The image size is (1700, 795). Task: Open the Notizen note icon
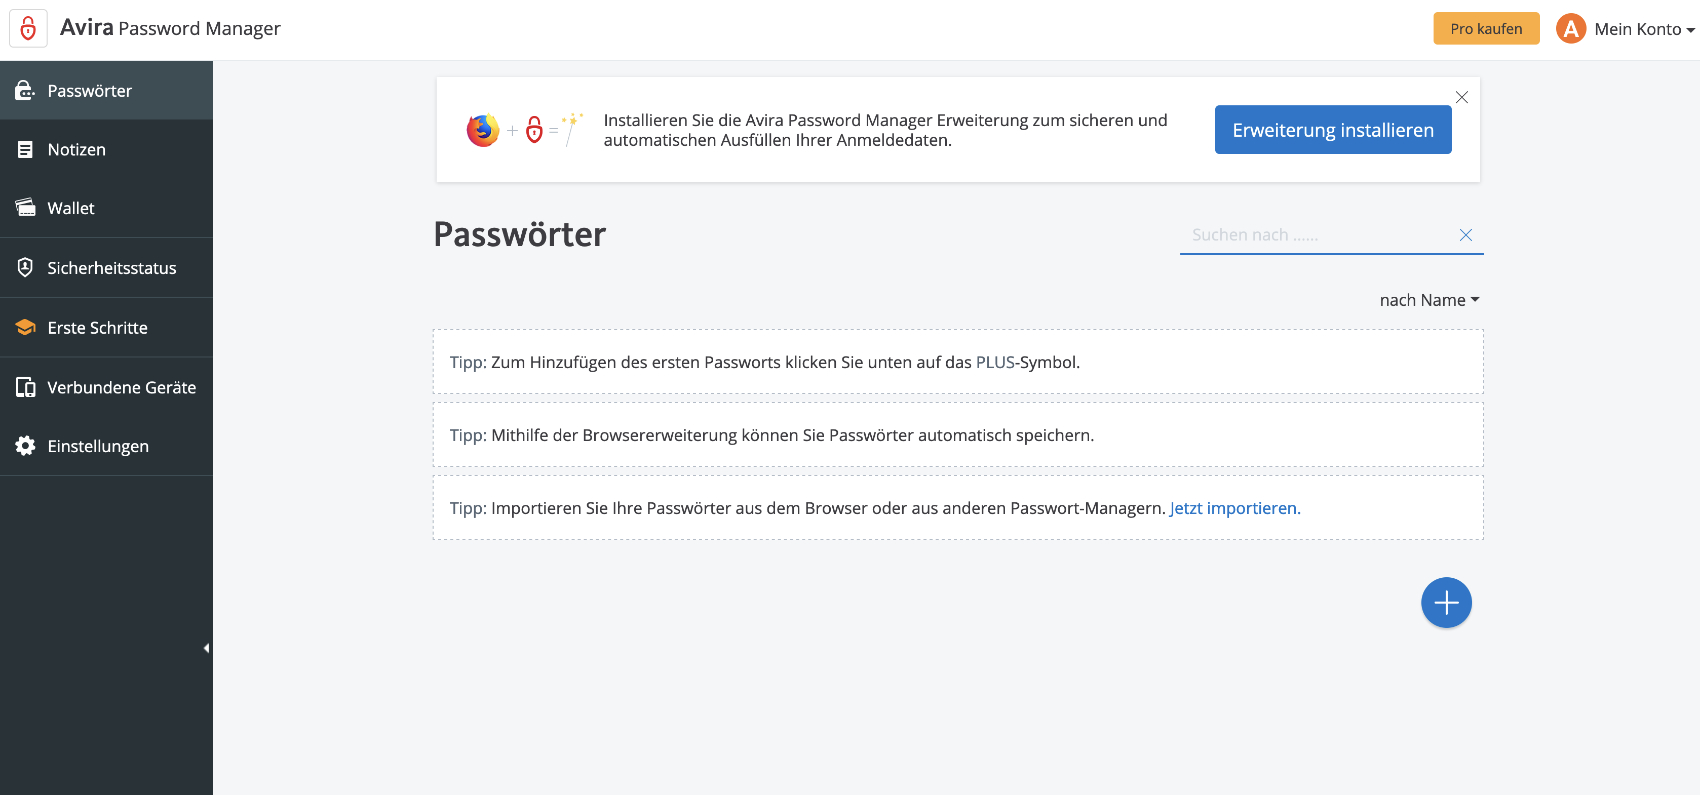(25, 150)
